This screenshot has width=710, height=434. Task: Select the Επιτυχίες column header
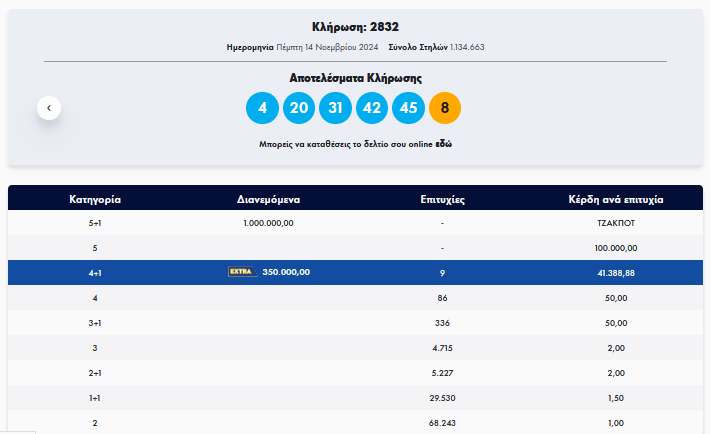(x=442, y=199)
